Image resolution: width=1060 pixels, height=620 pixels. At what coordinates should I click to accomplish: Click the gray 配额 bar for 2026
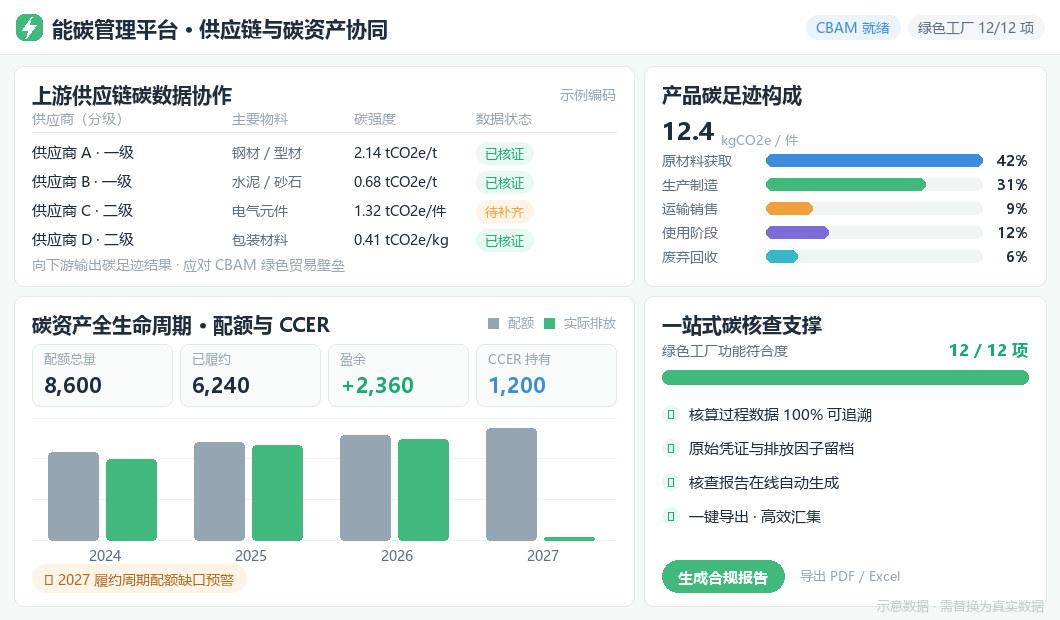coord(366,488)
